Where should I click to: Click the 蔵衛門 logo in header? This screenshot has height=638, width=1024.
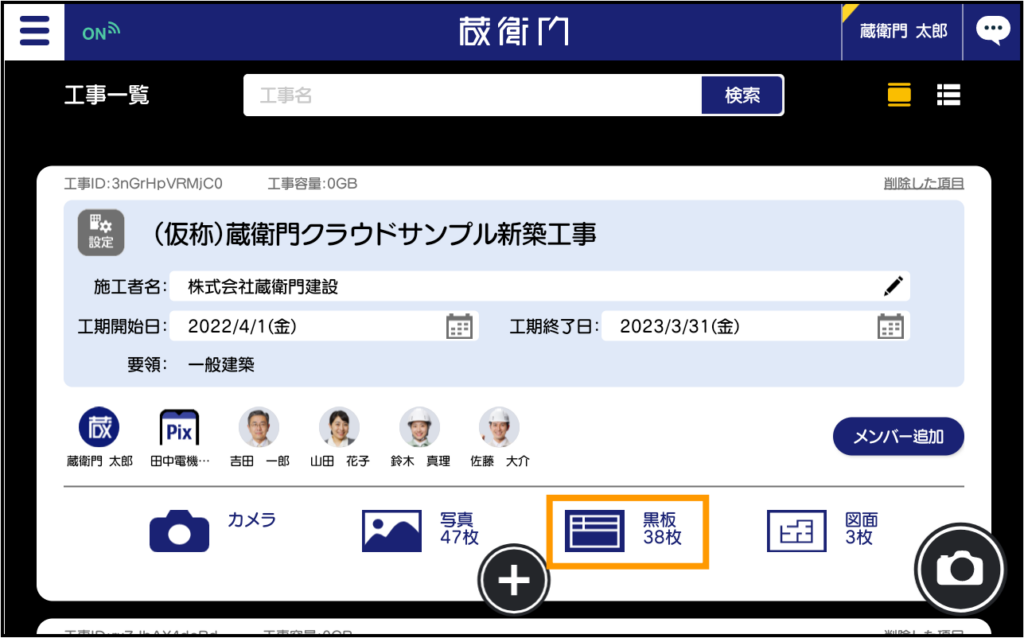(513, 31)
